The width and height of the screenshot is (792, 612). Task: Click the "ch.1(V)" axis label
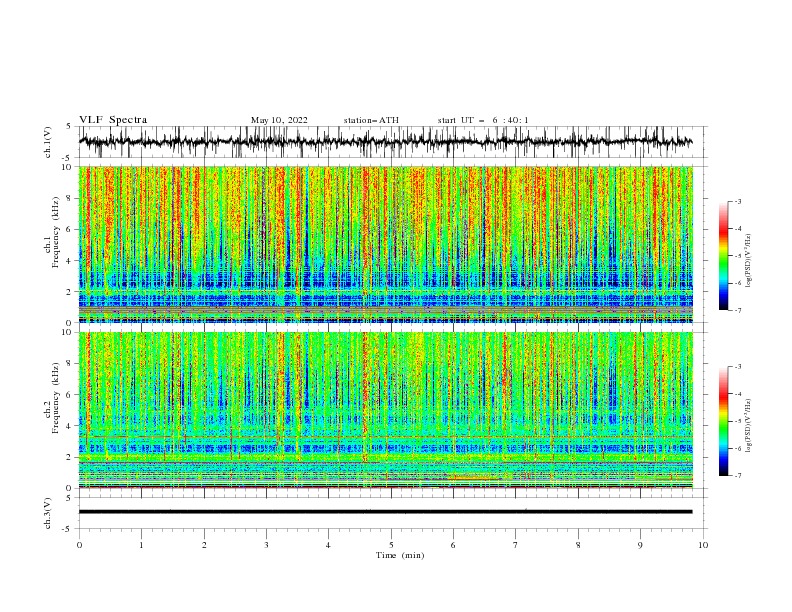(x=48, y=142)
